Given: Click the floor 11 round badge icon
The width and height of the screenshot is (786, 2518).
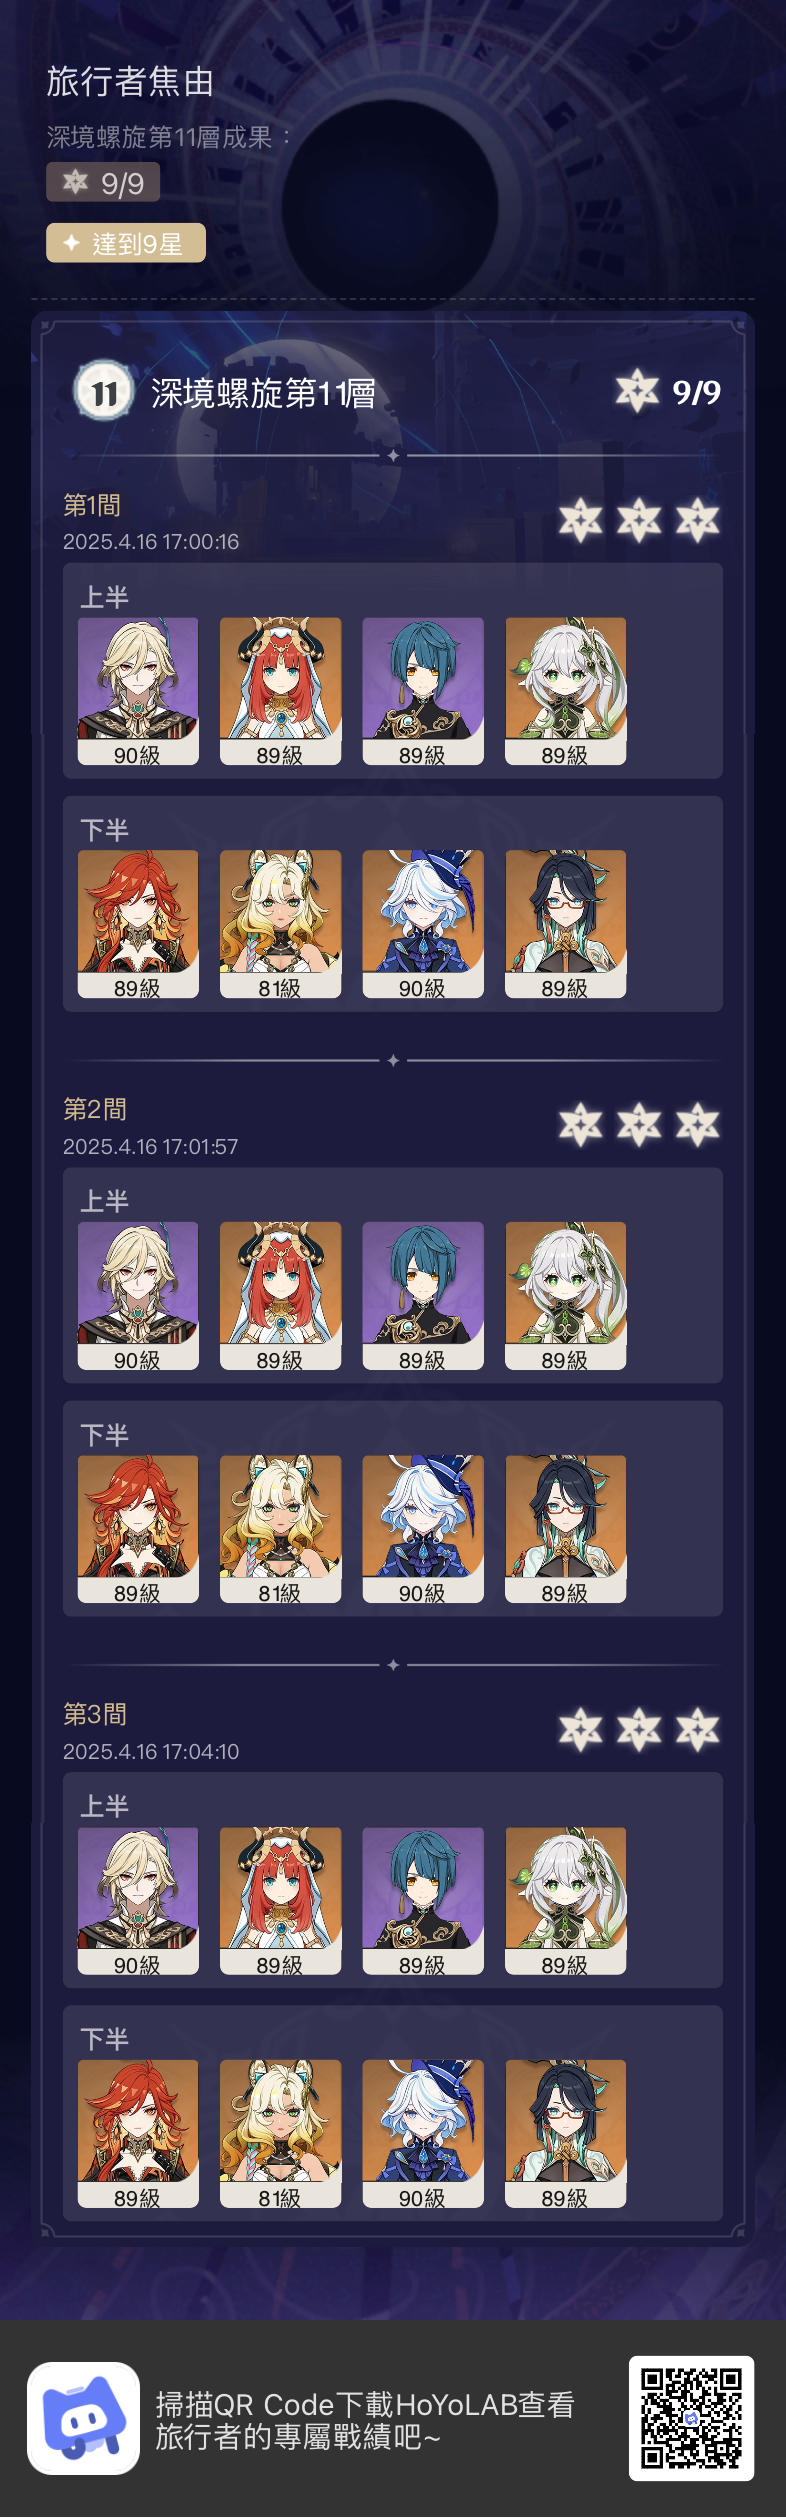Looking at the screenshot, I should [x=104, y=392].
